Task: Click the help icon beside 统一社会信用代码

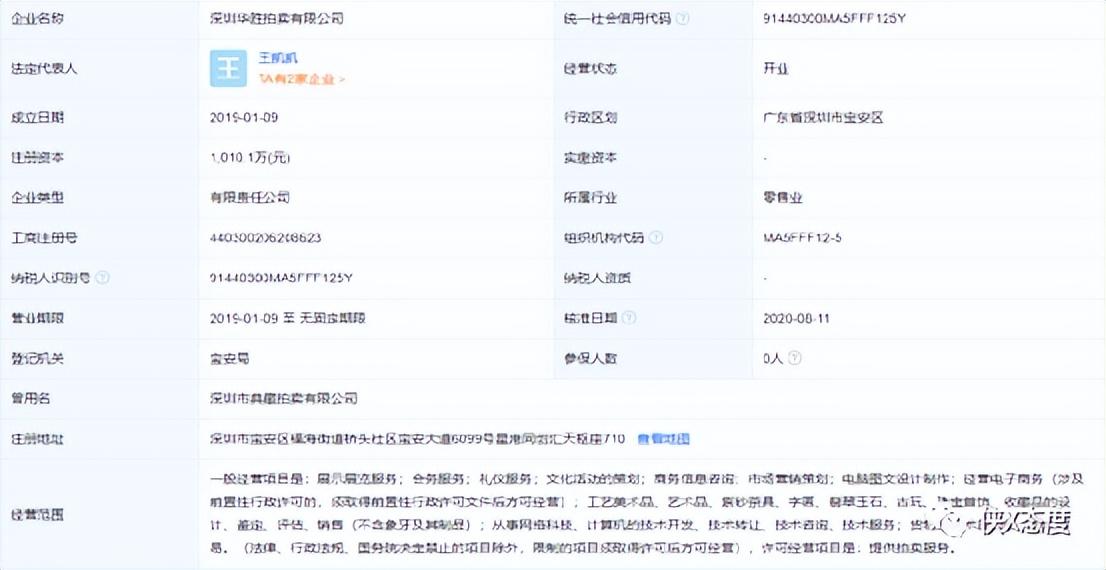Action: pyautogui.click(x=683, y=19)
